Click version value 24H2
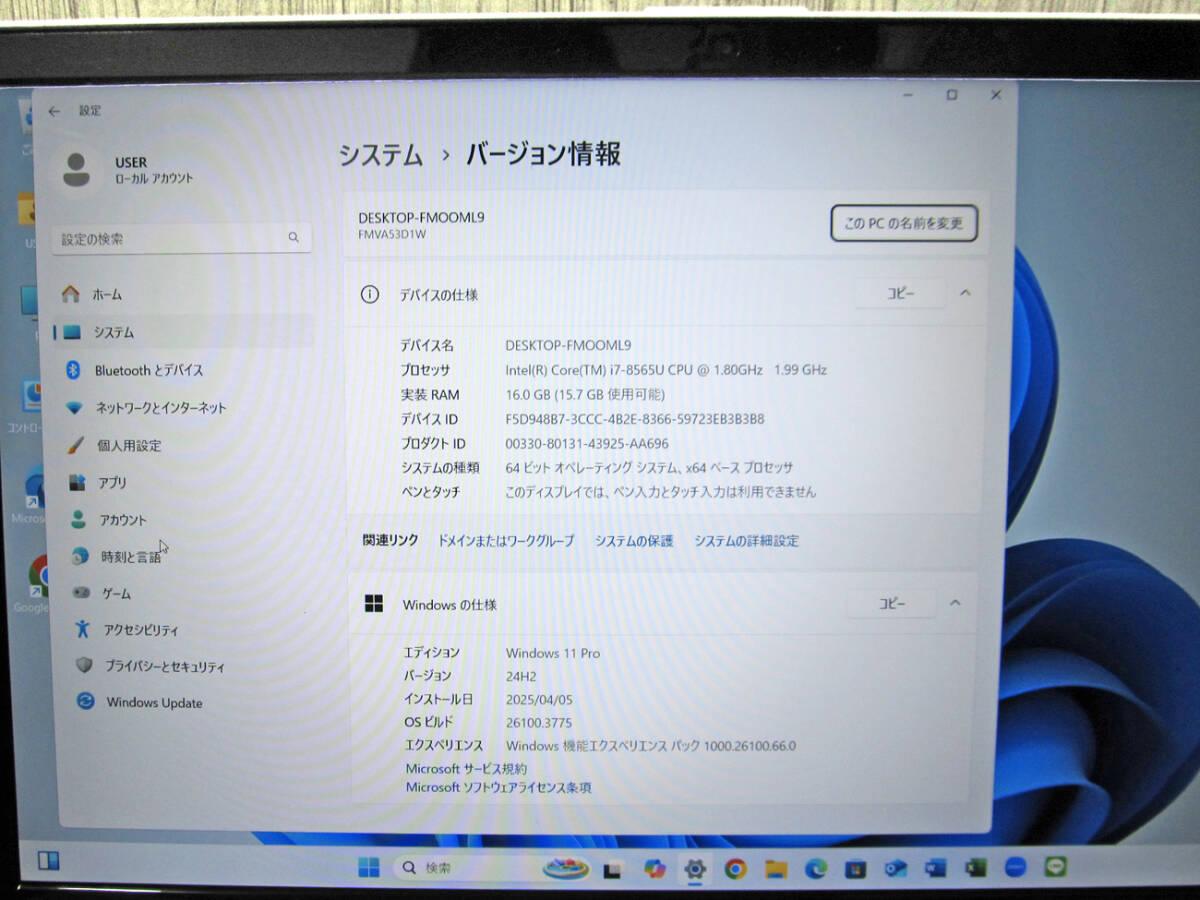The width and height of the screenshot is (1200, 900). tap(521, 676)
